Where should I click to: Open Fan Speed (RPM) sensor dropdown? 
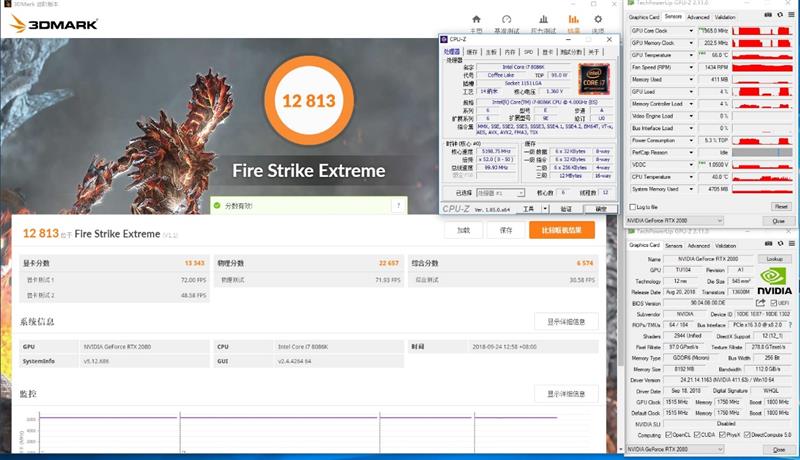click(x=691, y=67)
